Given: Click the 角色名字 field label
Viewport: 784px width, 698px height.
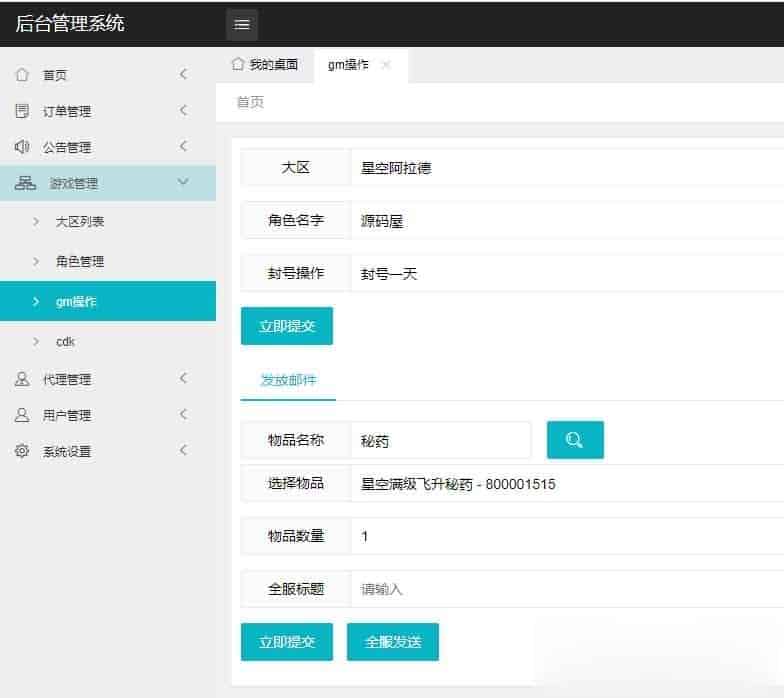Looking at the screenshot, I should (x=296, y=220).
